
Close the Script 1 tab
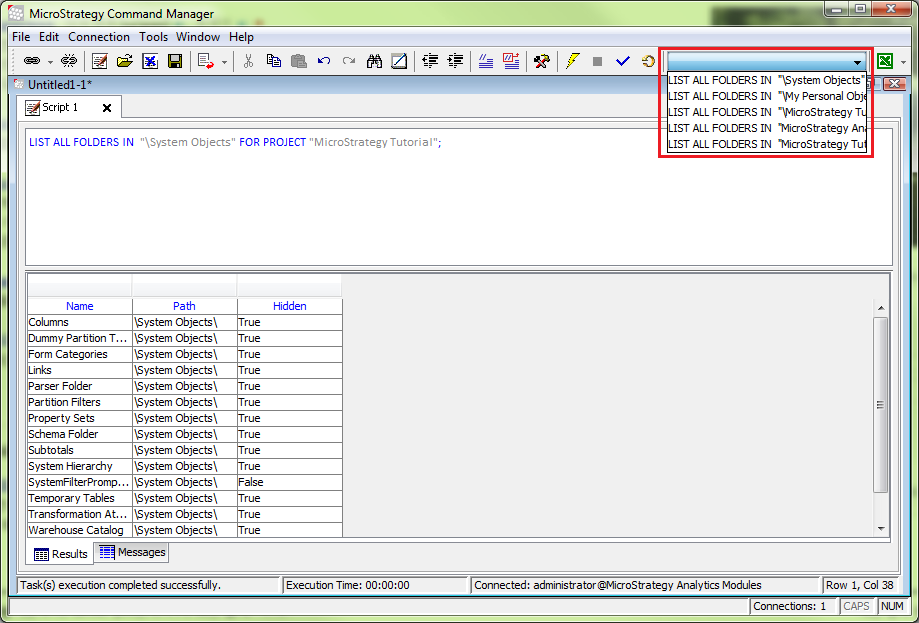coord(107,105)
